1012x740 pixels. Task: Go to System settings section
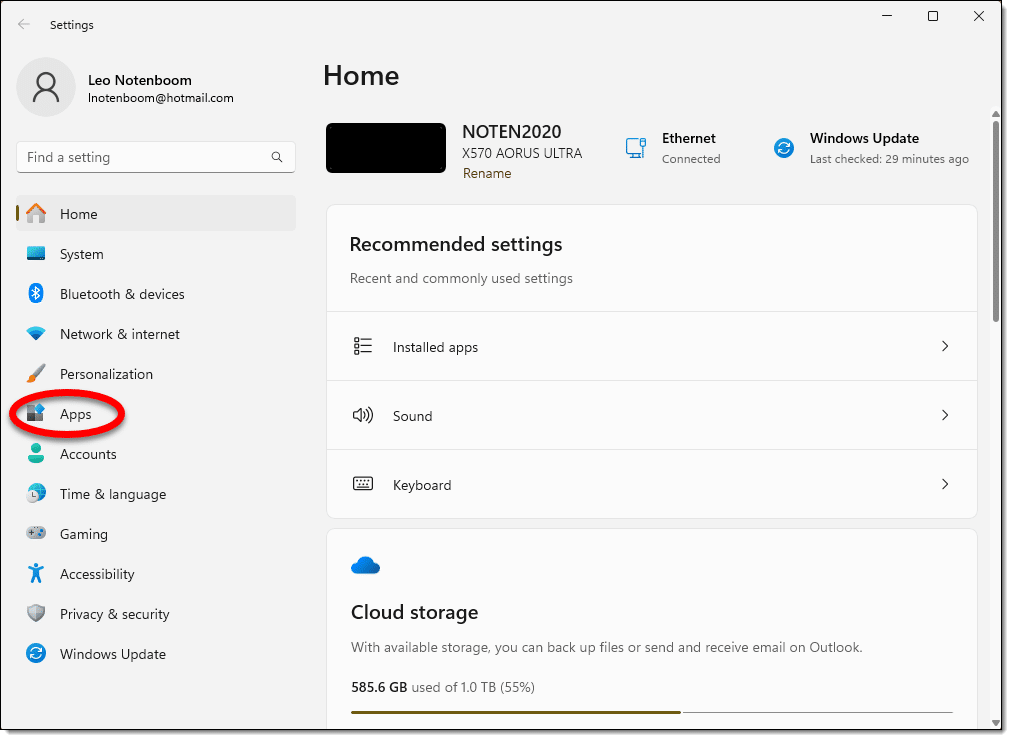click(x=81, y=254)
